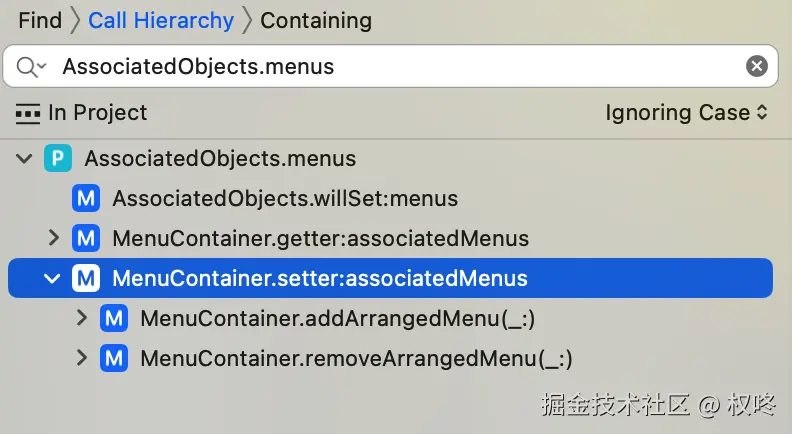Click the magnifying glass search options icon
This screenshot has width=792, height=434.
point(31,67)
